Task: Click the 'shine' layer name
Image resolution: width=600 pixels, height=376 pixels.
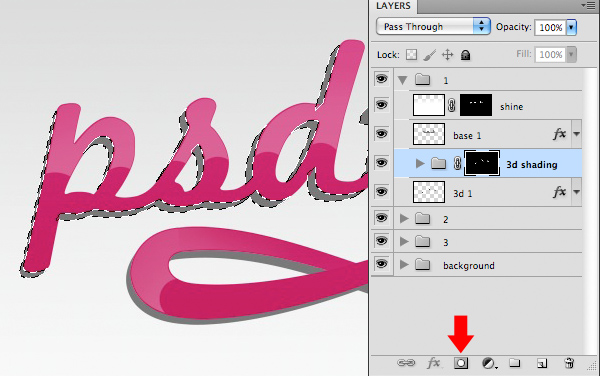Action: pyautogui.click(x=511, y=107)
